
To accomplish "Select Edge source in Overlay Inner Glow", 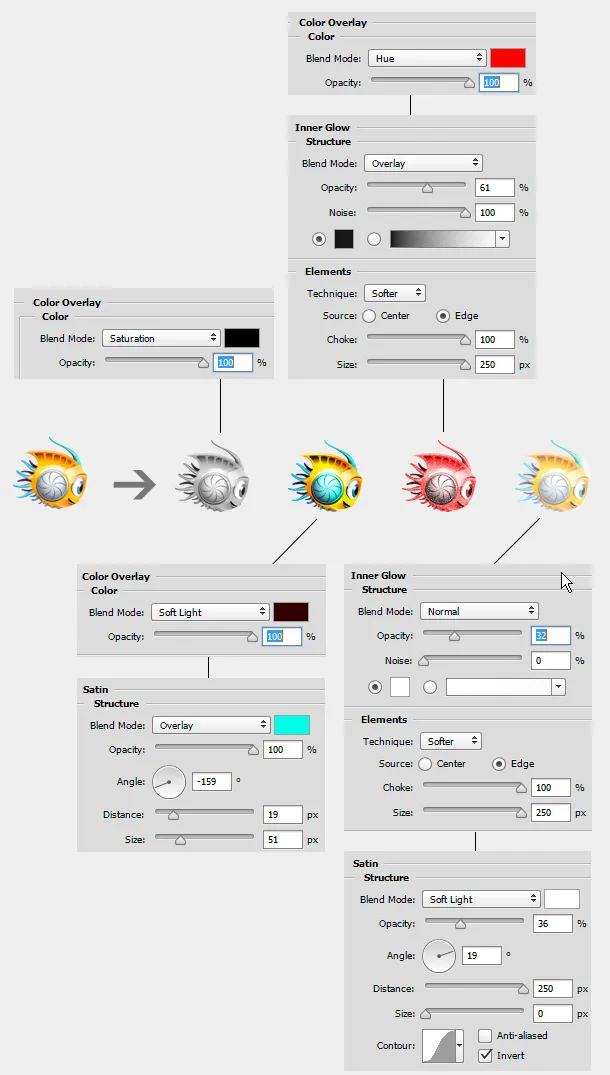I will pyautogui.click(x=443, y=316).
